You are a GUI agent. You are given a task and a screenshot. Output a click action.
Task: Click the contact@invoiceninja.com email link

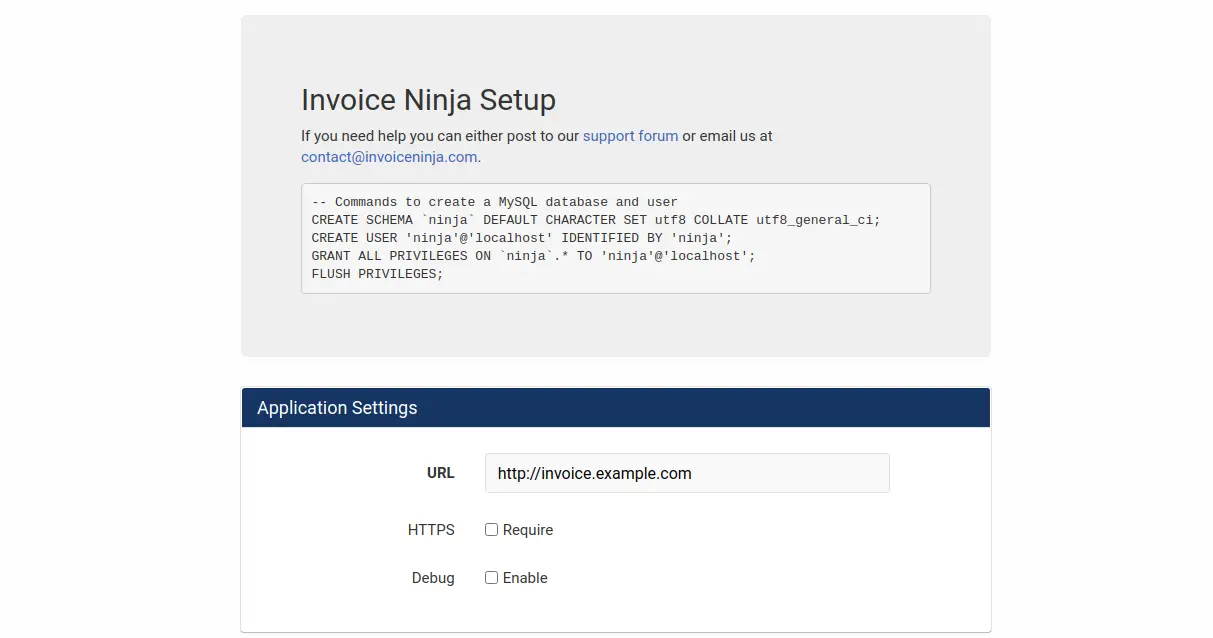click(389, 157)
